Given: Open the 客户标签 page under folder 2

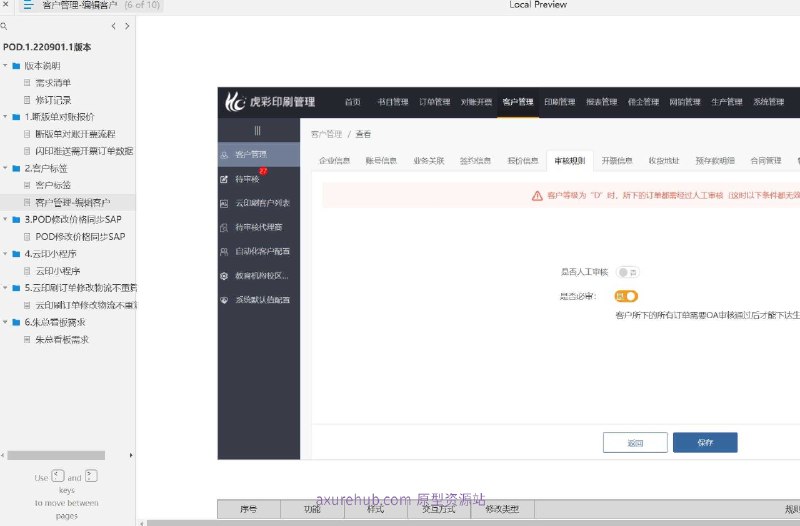Looking at the screenshot, I should [53, 185].
